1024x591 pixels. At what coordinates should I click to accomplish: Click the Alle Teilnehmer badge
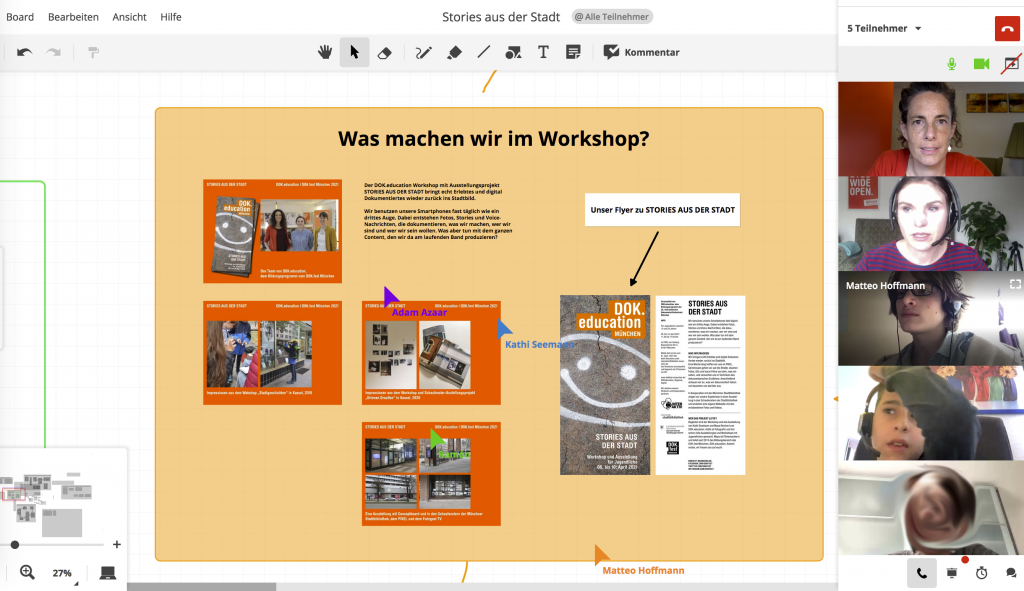612,17
